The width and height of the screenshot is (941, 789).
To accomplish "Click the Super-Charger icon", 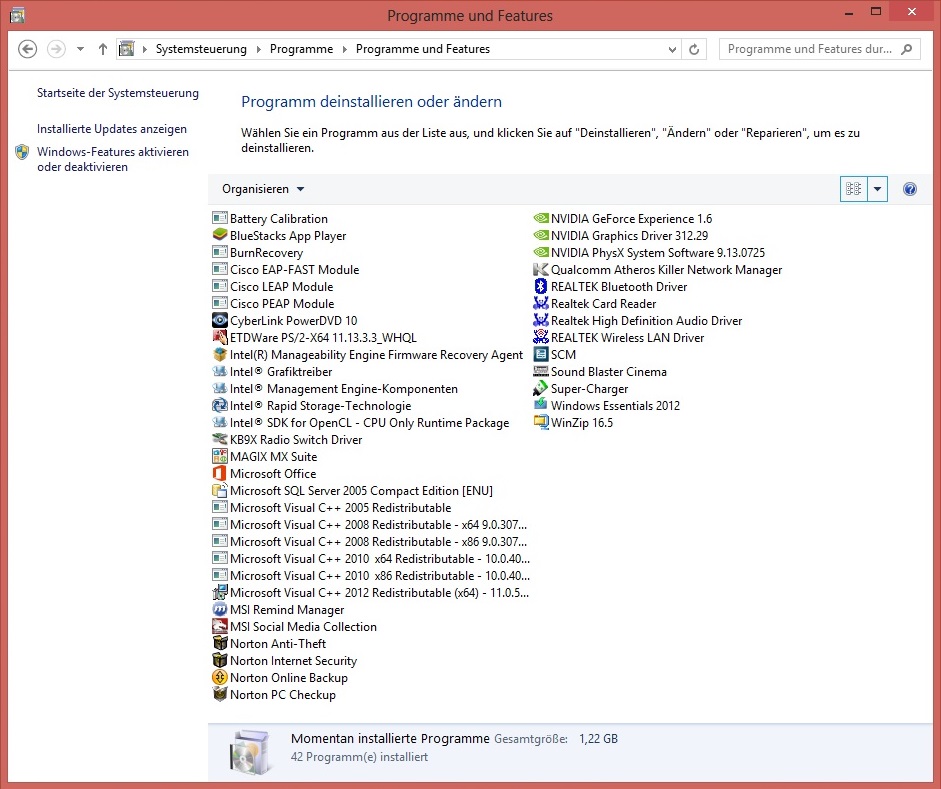I will point(541,388).
